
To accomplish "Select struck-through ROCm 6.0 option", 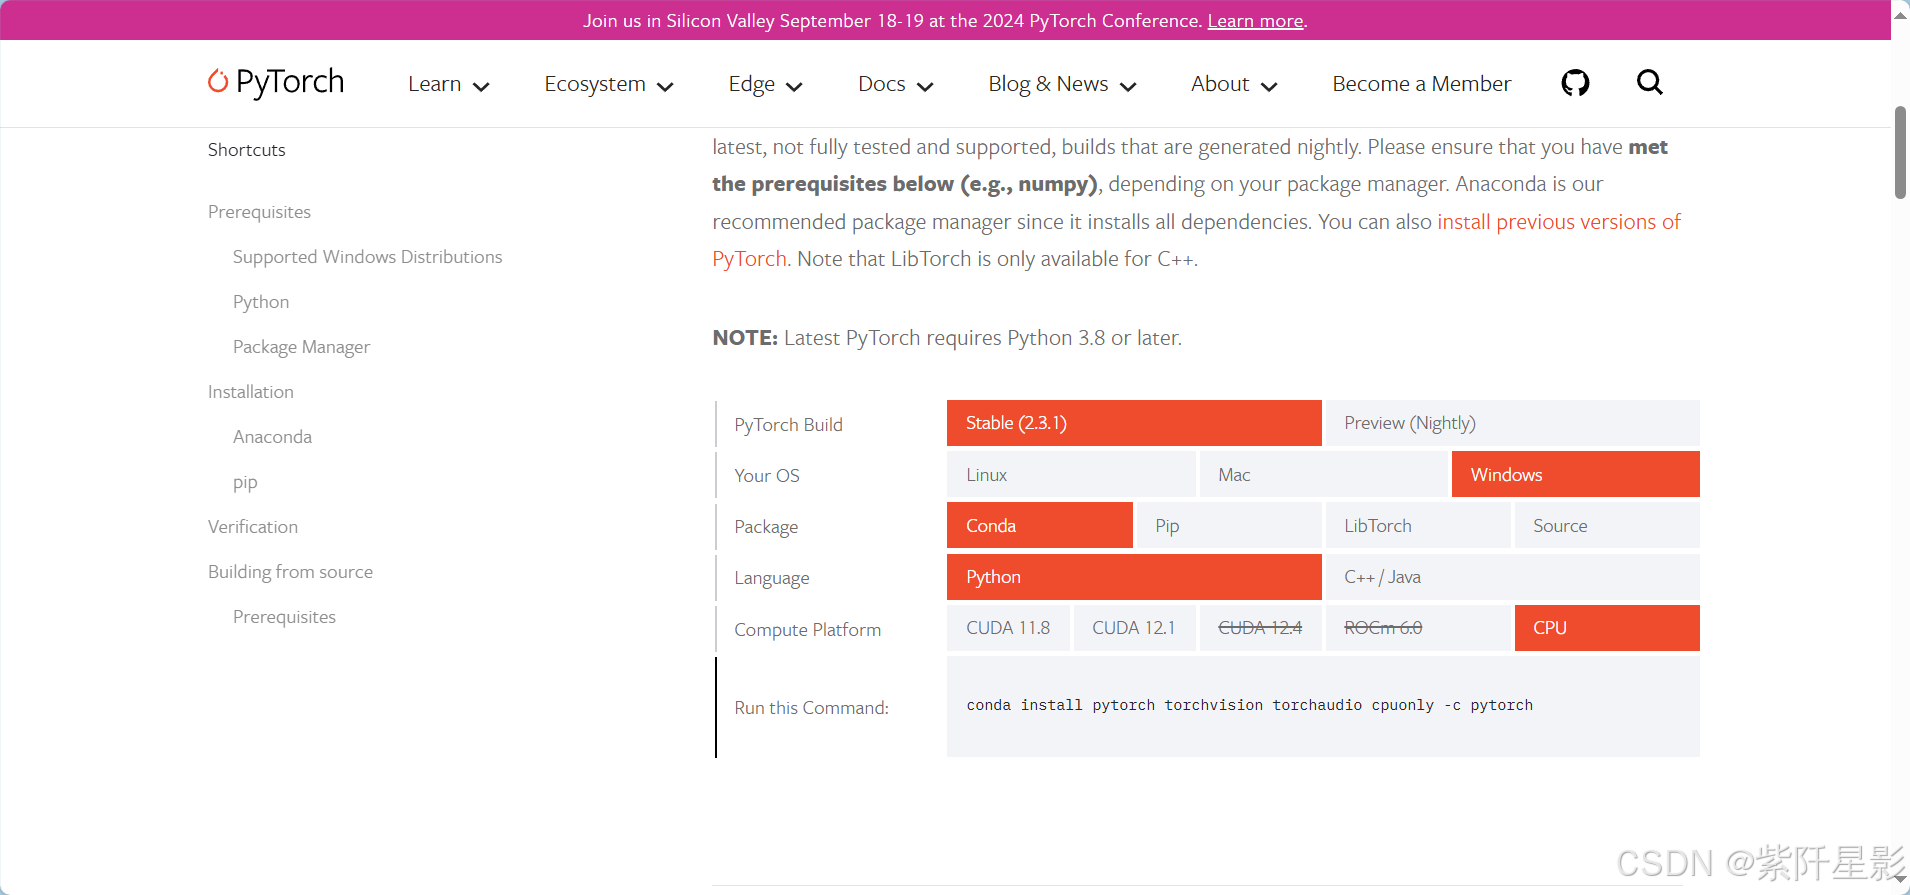I will (x=1418, y=628).
